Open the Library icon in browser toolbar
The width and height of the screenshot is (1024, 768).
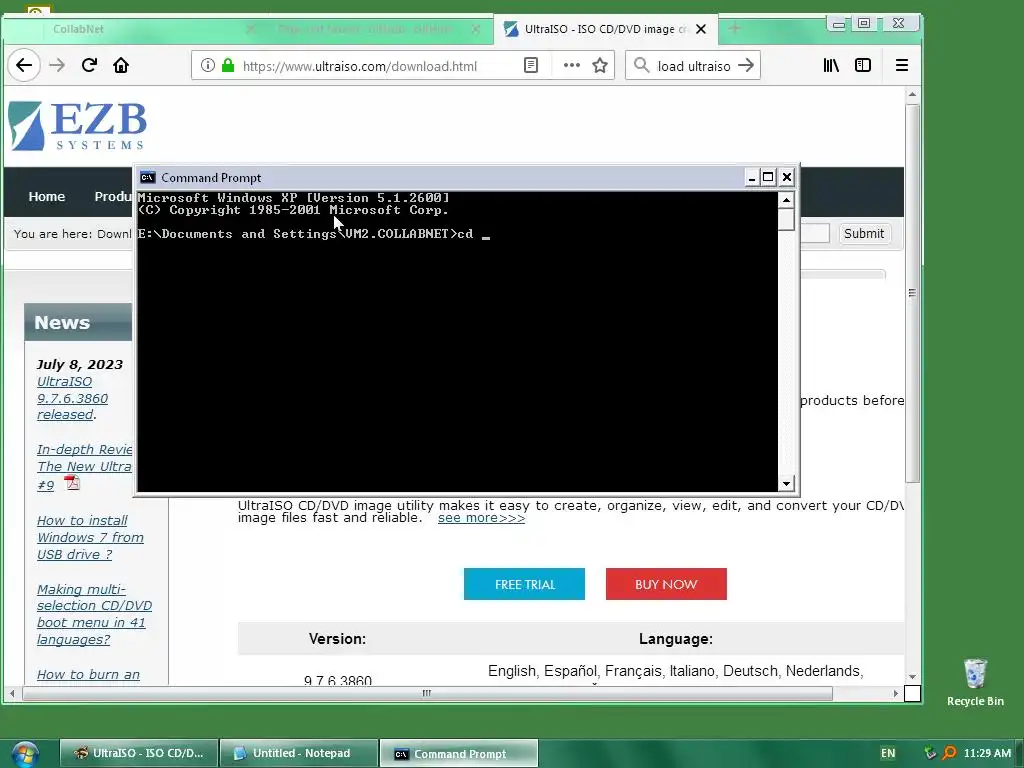pos(831,65)
